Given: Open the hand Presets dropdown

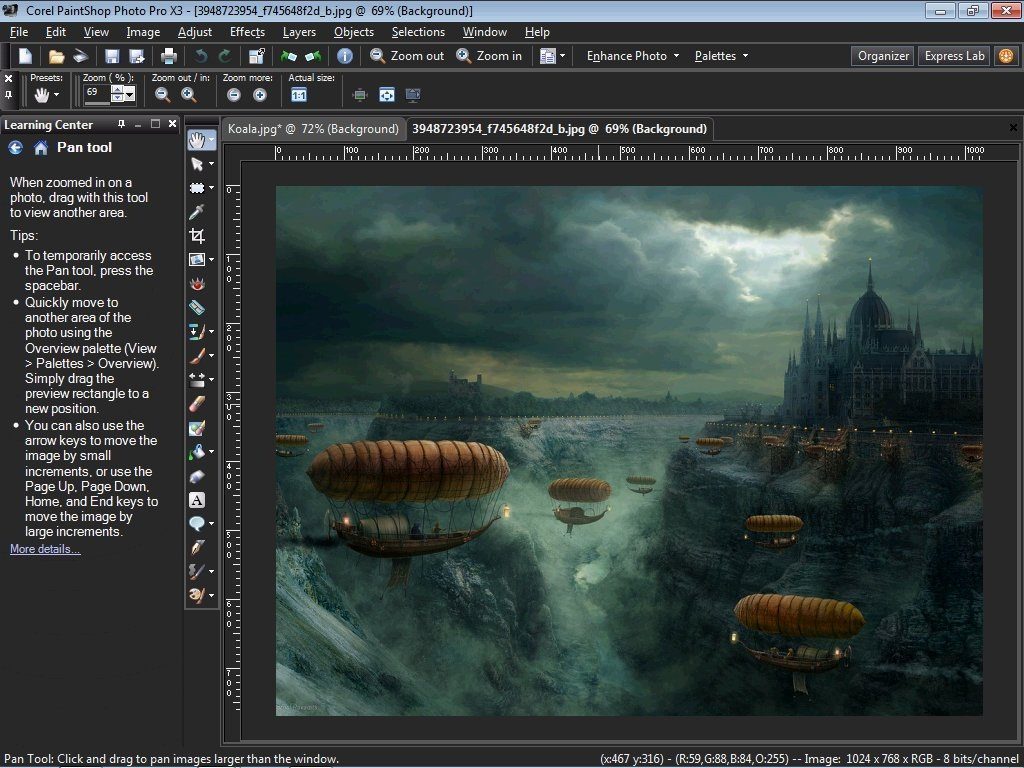Looking at the screenshot, I should (47, 95).
